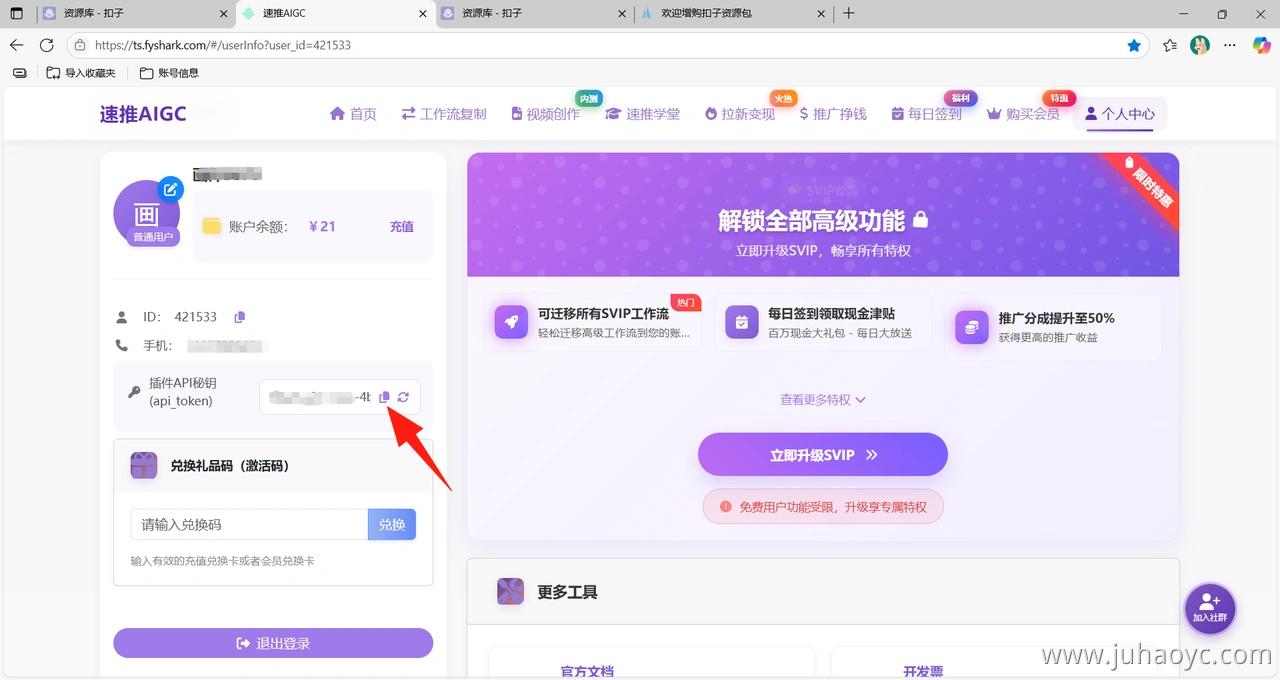Image resolution: width=1280 pixels, height=680 pixels.
Task: Click the browser address bar URL
Action: (222, 45)
